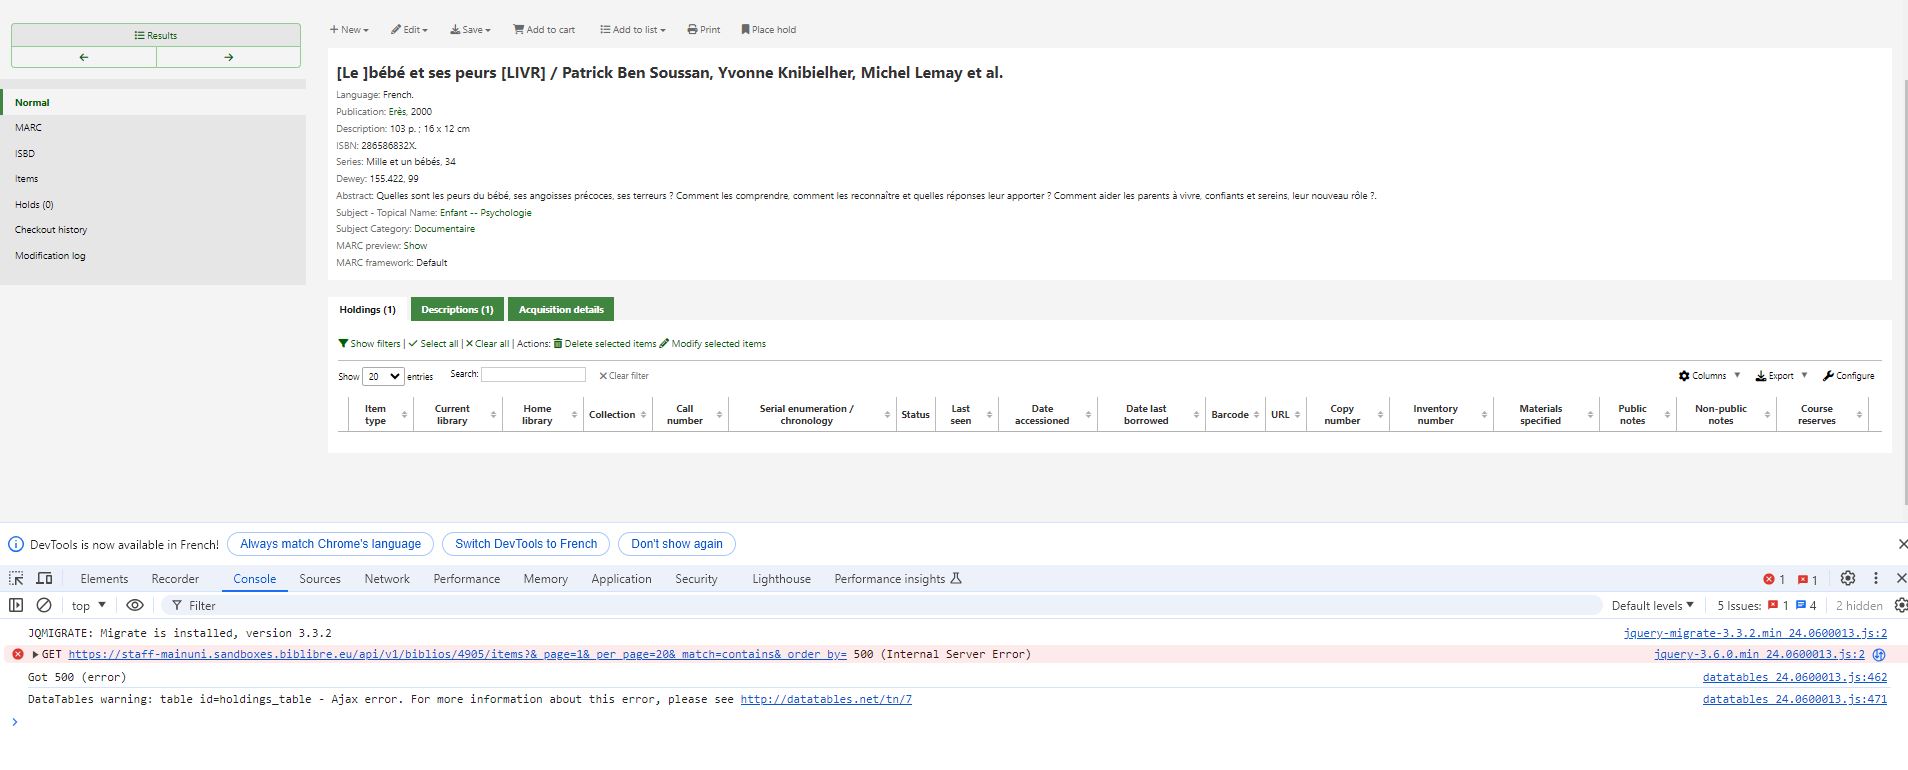
Task: Go to next result arrow
Action: tap(228, 58)
